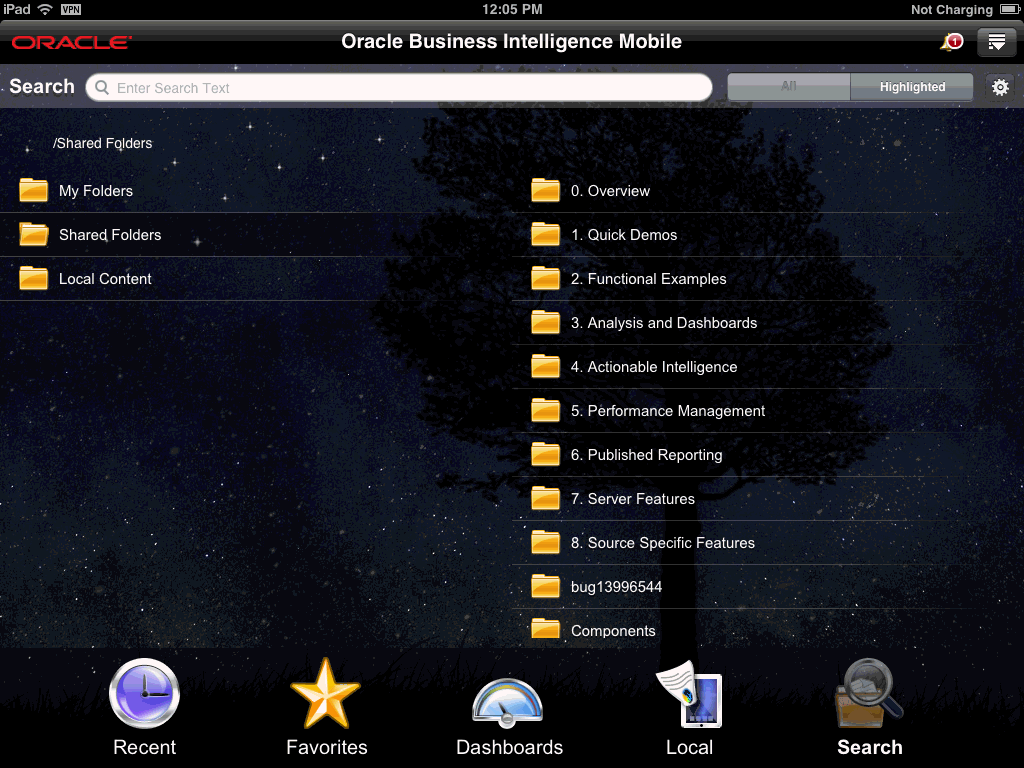Viewport: 1024px width, 768px height.
Task: Open the catalog list view icon
Action: pos(996,42)
